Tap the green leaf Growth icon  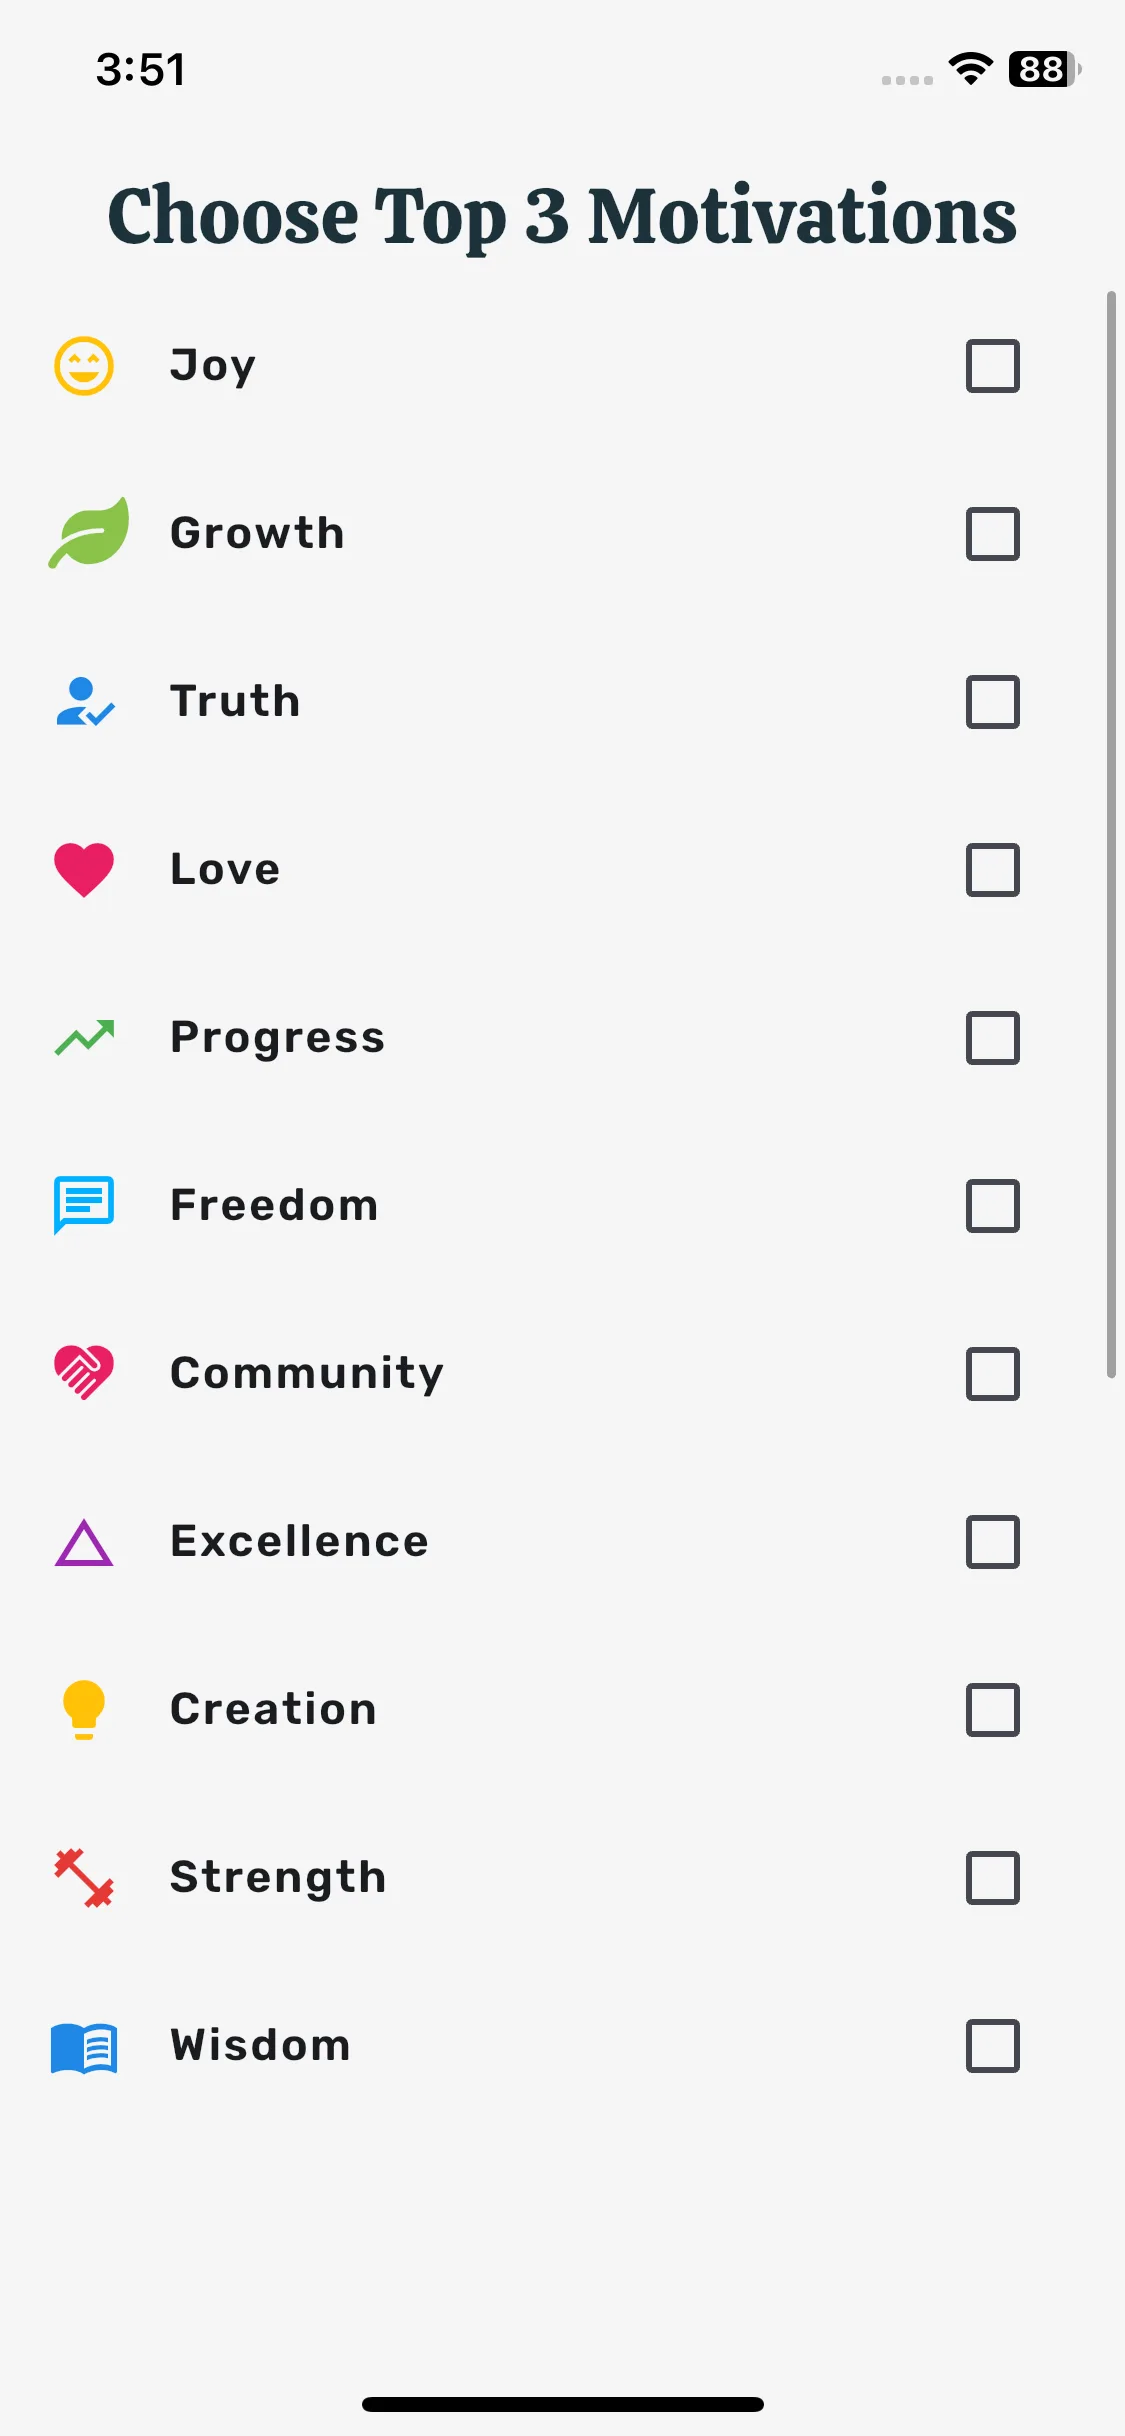coord(88,533)
